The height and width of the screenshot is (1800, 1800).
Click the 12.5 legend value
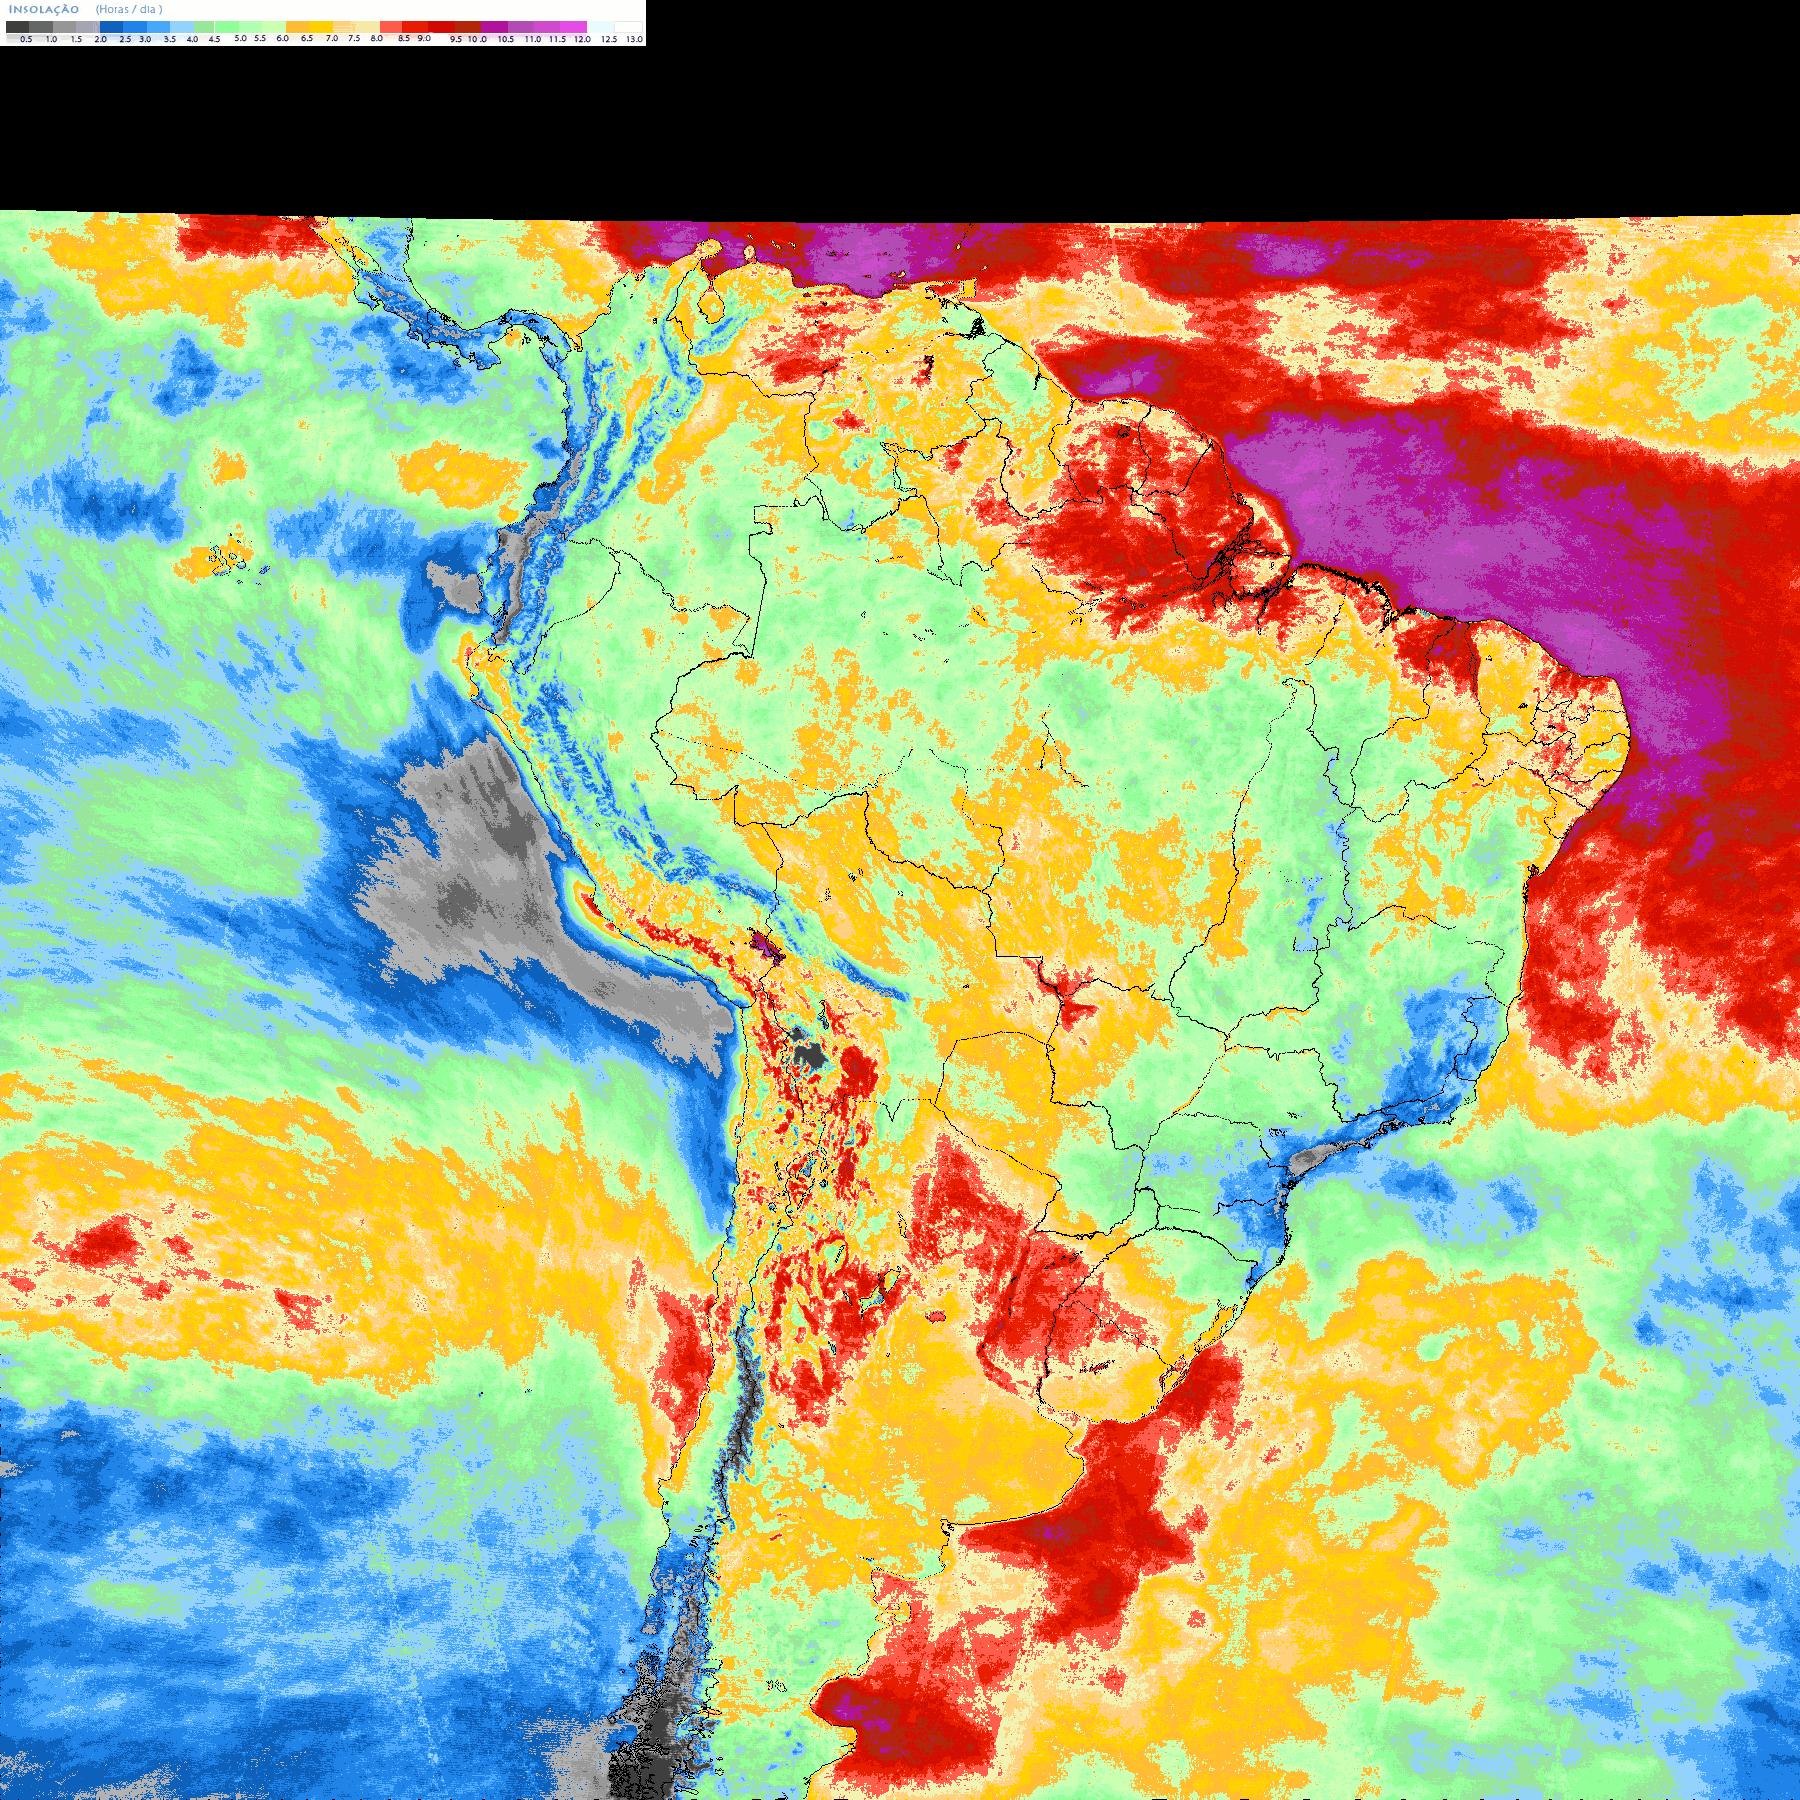(609, 40)
